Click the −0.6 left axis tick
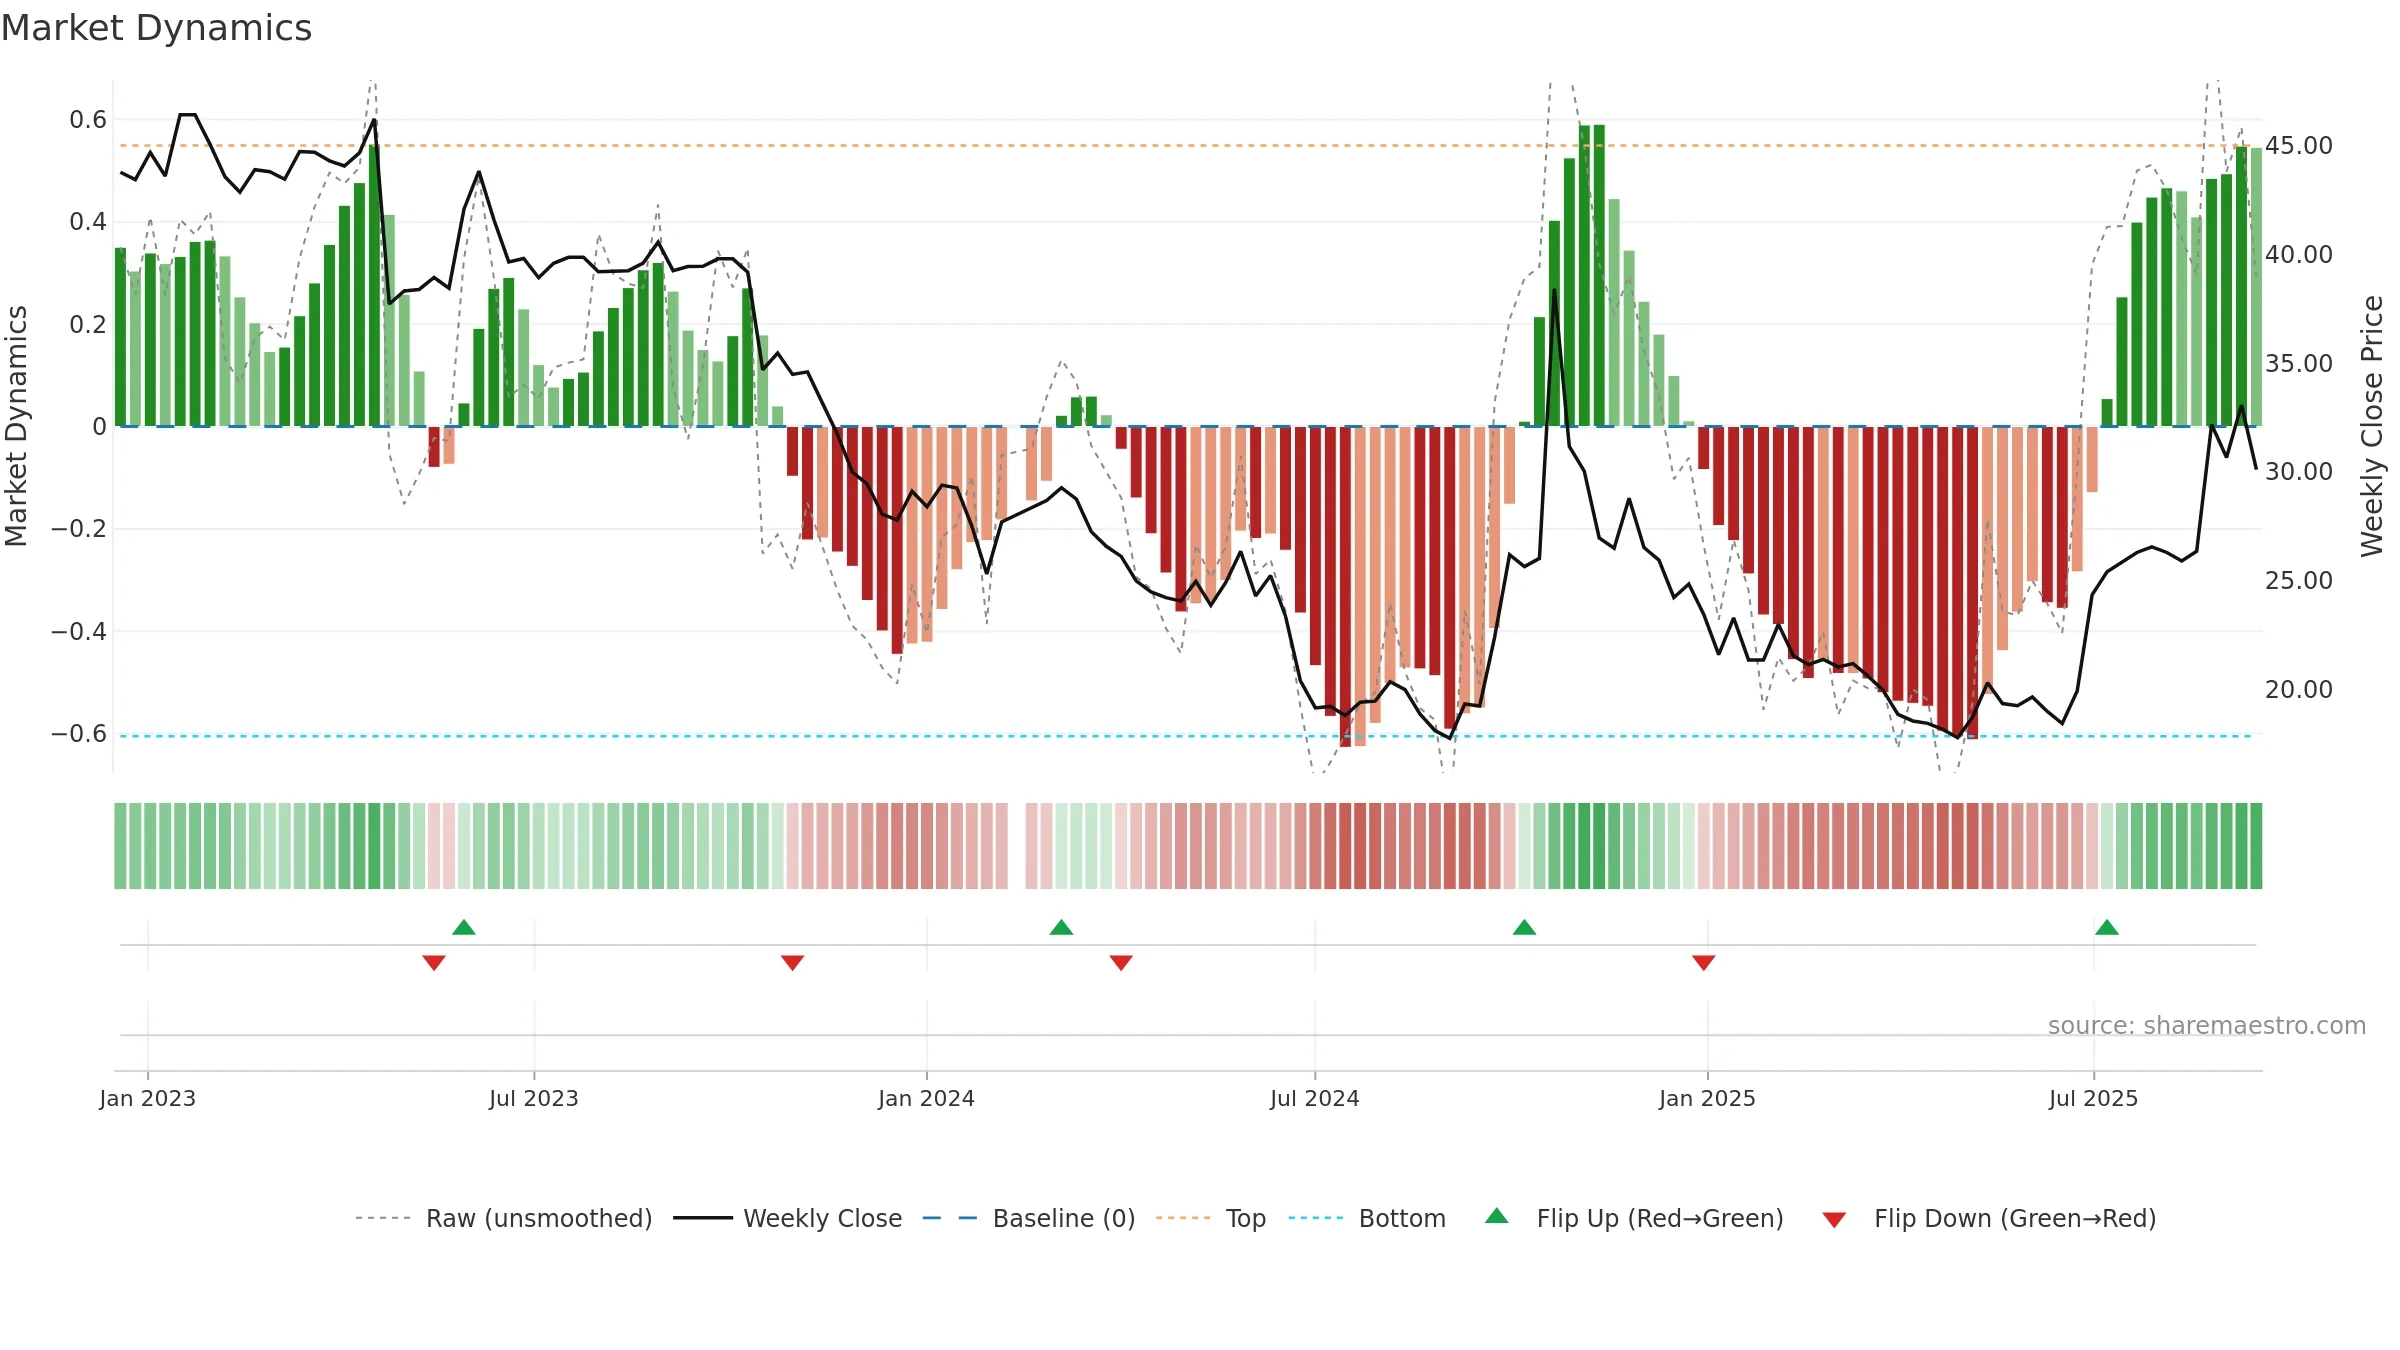The height and width of the screenshot is (1350, 2400). [79, 733]
